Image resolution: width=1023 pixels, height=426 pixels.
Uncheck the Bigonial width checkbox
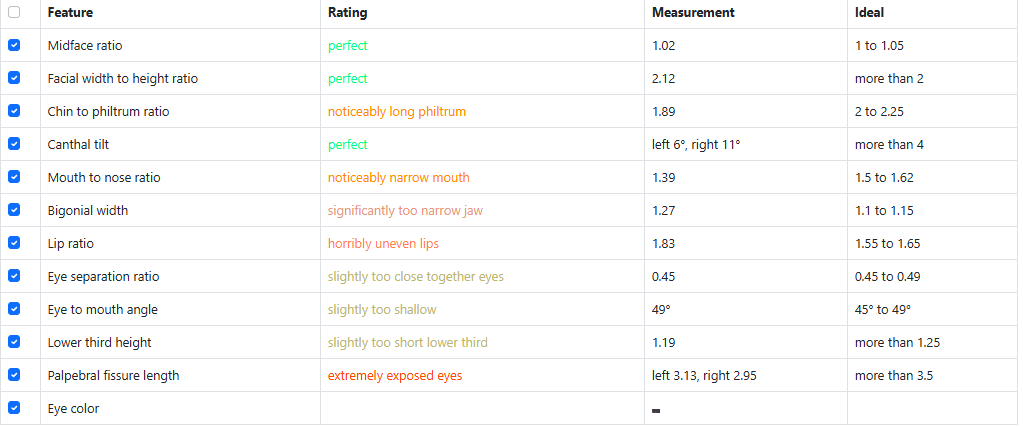14,211
